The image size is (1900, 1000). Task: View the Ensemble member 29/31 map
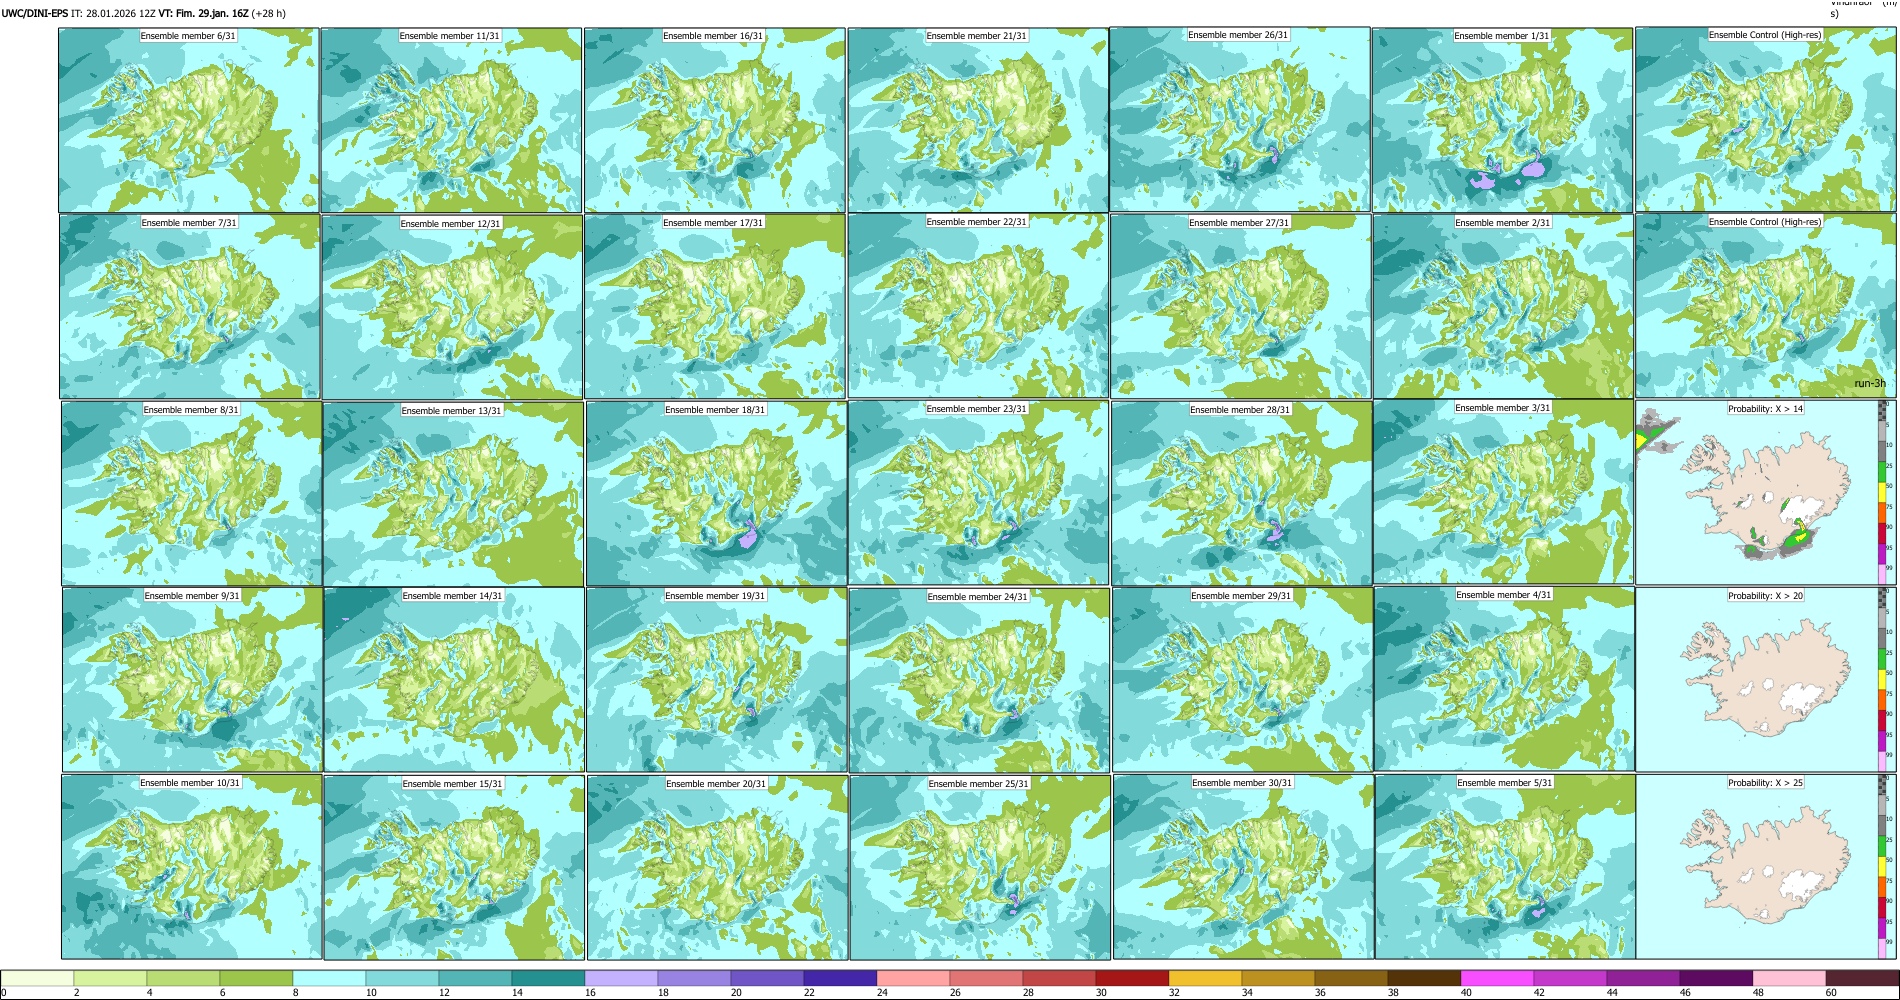[1243, 680]
